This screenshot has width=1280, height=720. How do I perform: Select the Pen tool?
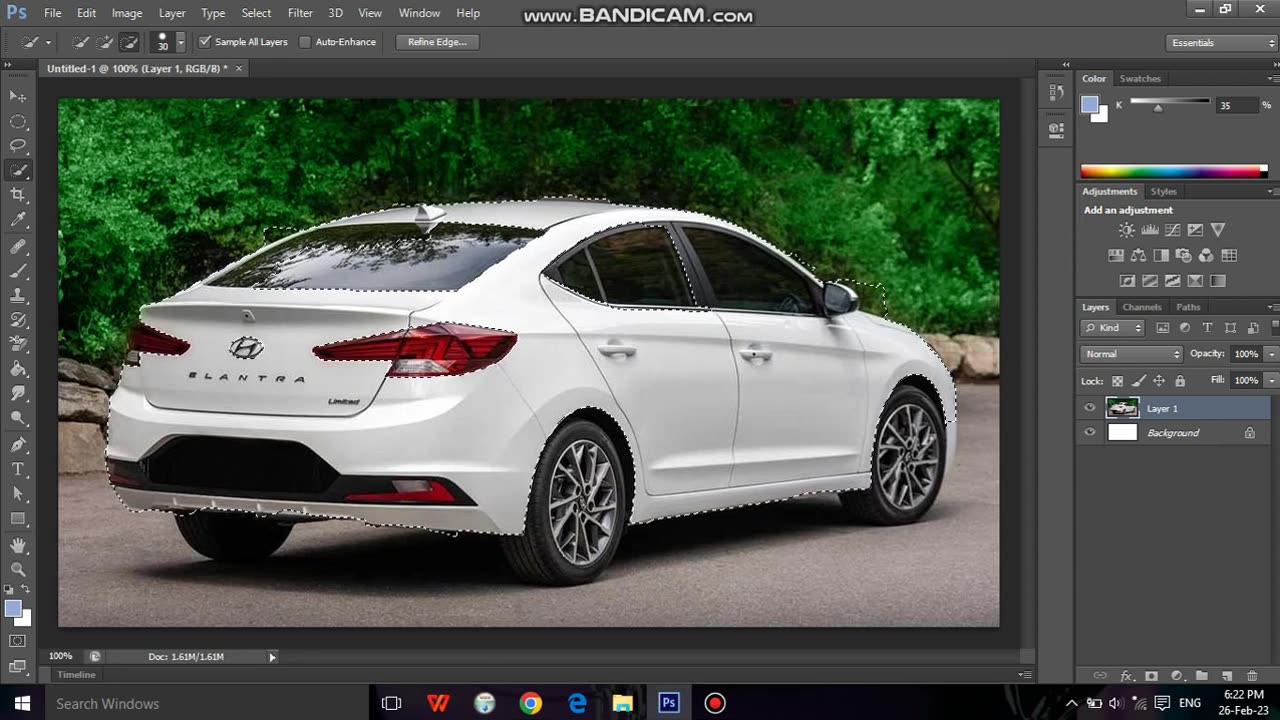click(x=18, y=444)
